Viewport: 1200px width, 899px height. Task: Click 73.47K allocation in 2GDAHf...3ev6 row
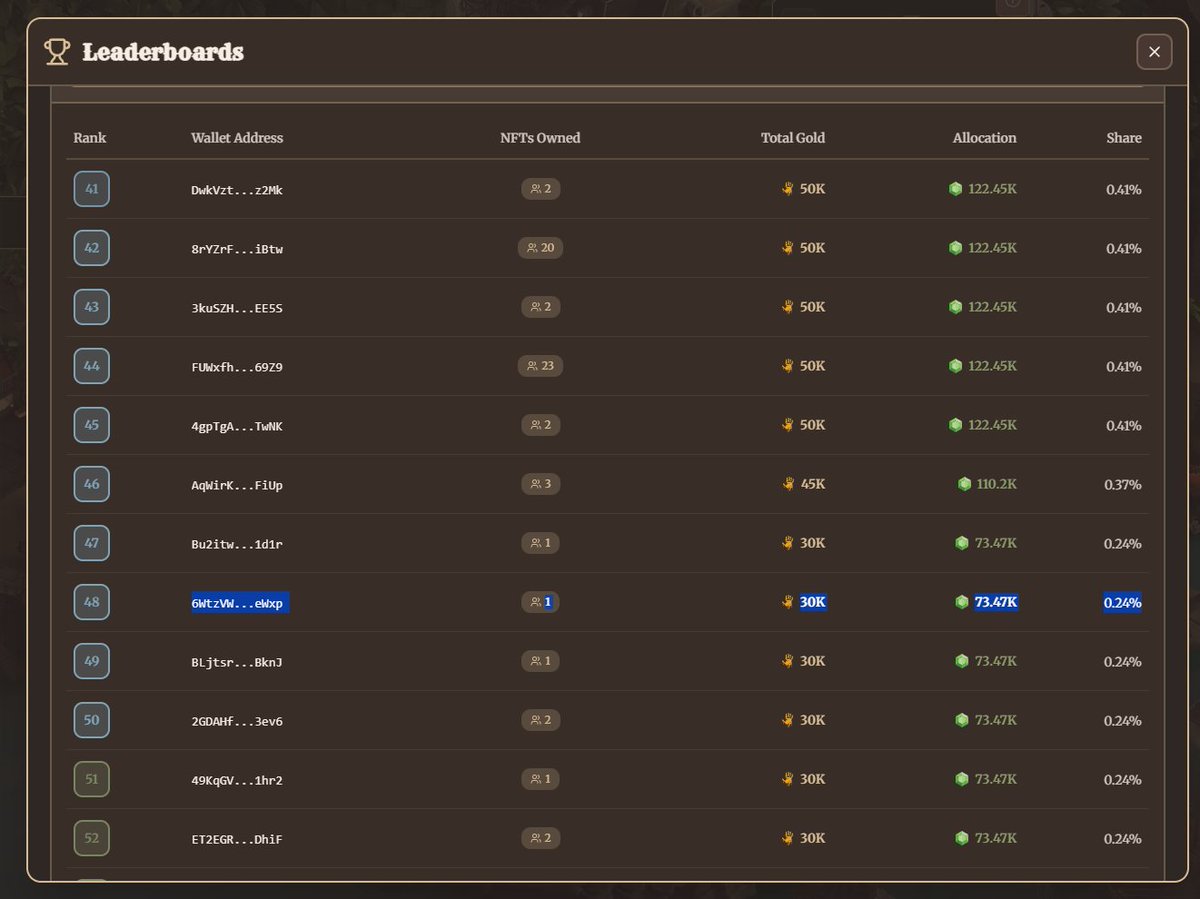(x=996, y=720)
